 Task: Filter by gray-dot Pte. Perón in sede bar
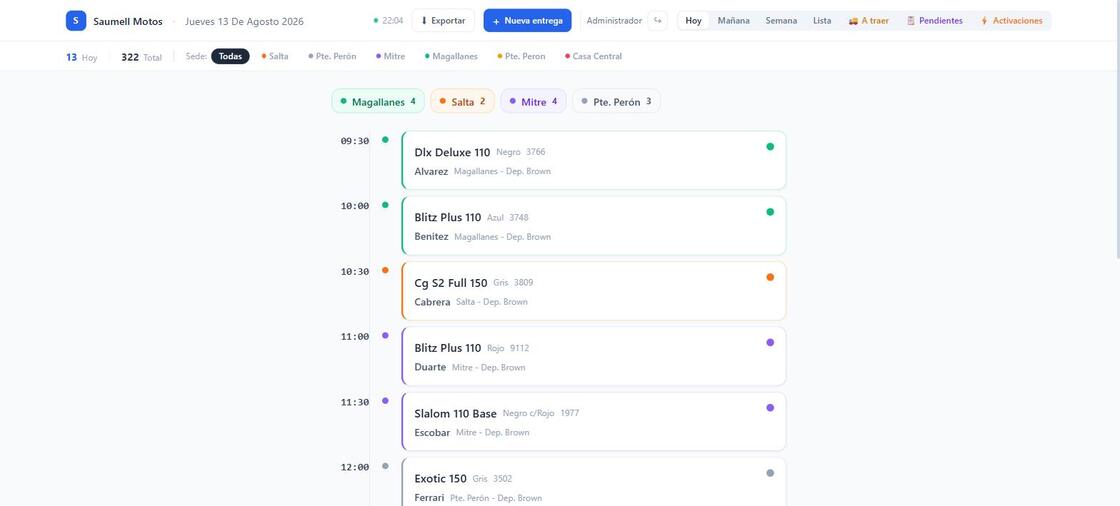point(332,56)
